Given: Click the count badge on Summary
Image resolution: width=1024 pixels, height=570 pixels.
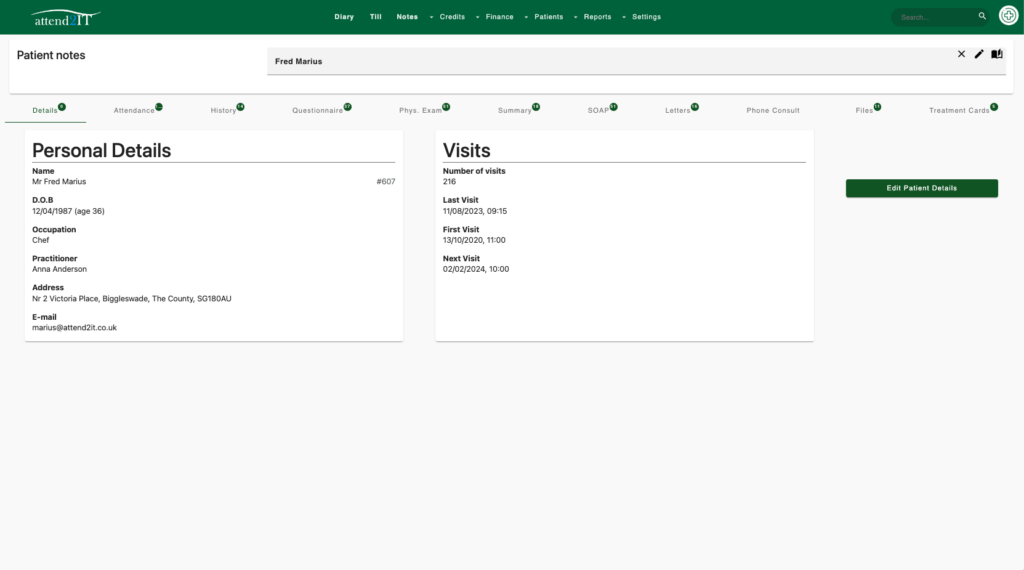Looking at the screenshot, I should point(536,106).
